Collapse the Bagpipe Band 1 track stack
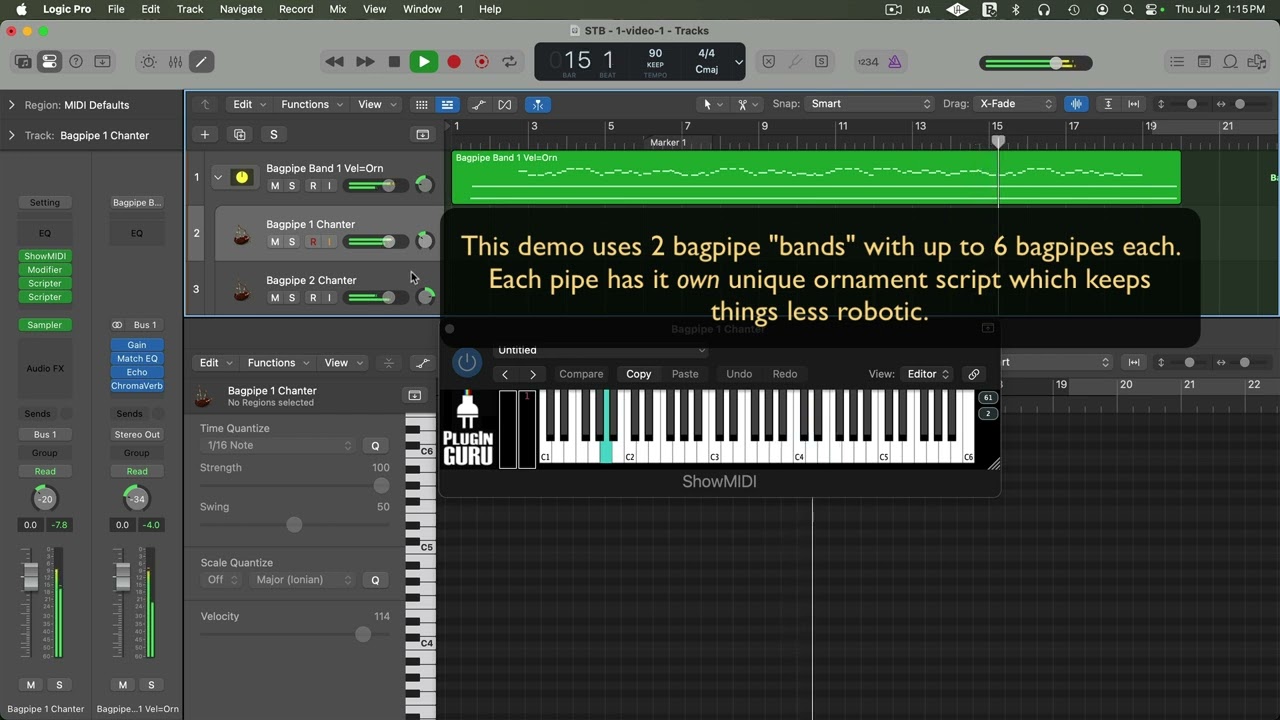 point(218,178)
